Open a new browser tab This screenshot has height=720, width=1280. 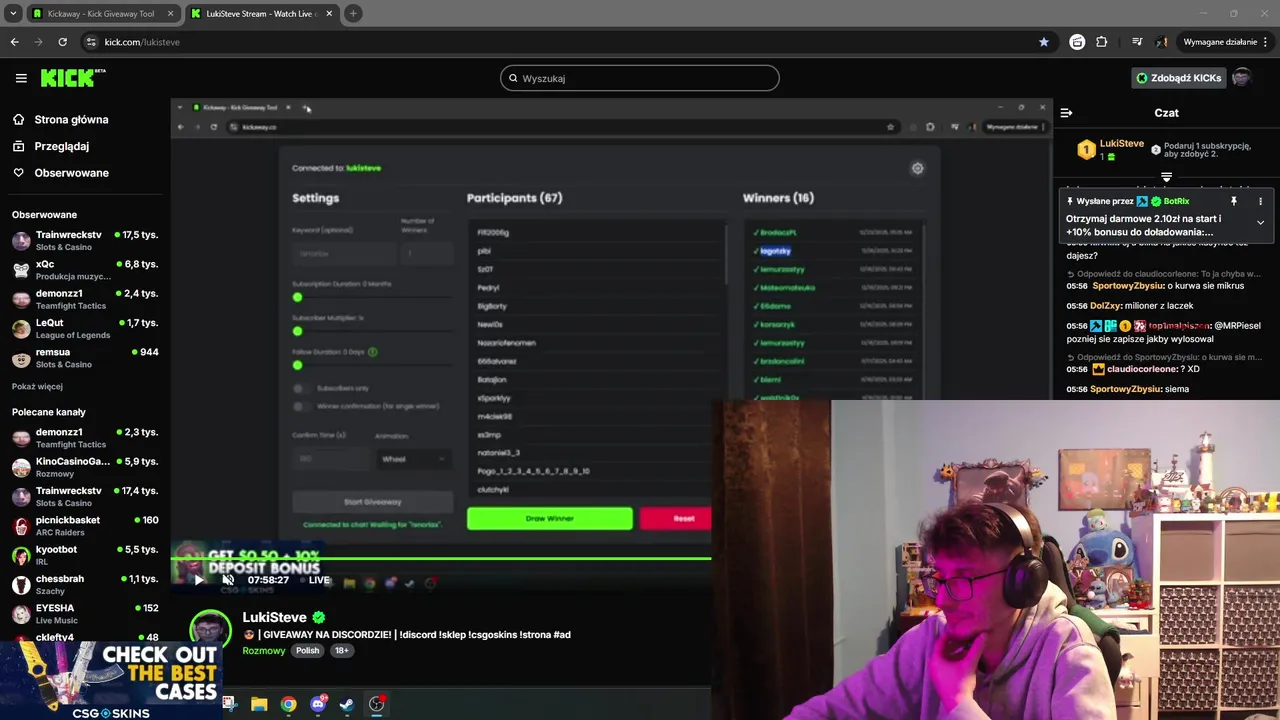[353, 14]
